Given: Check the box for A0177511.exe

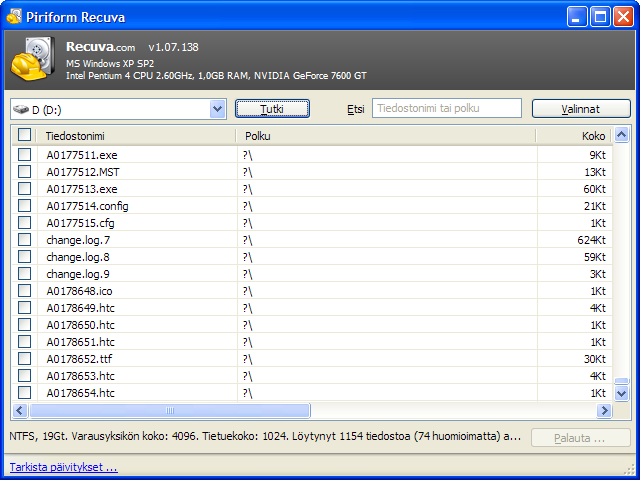Looking at the screenshot, I should tap(24, 155).
